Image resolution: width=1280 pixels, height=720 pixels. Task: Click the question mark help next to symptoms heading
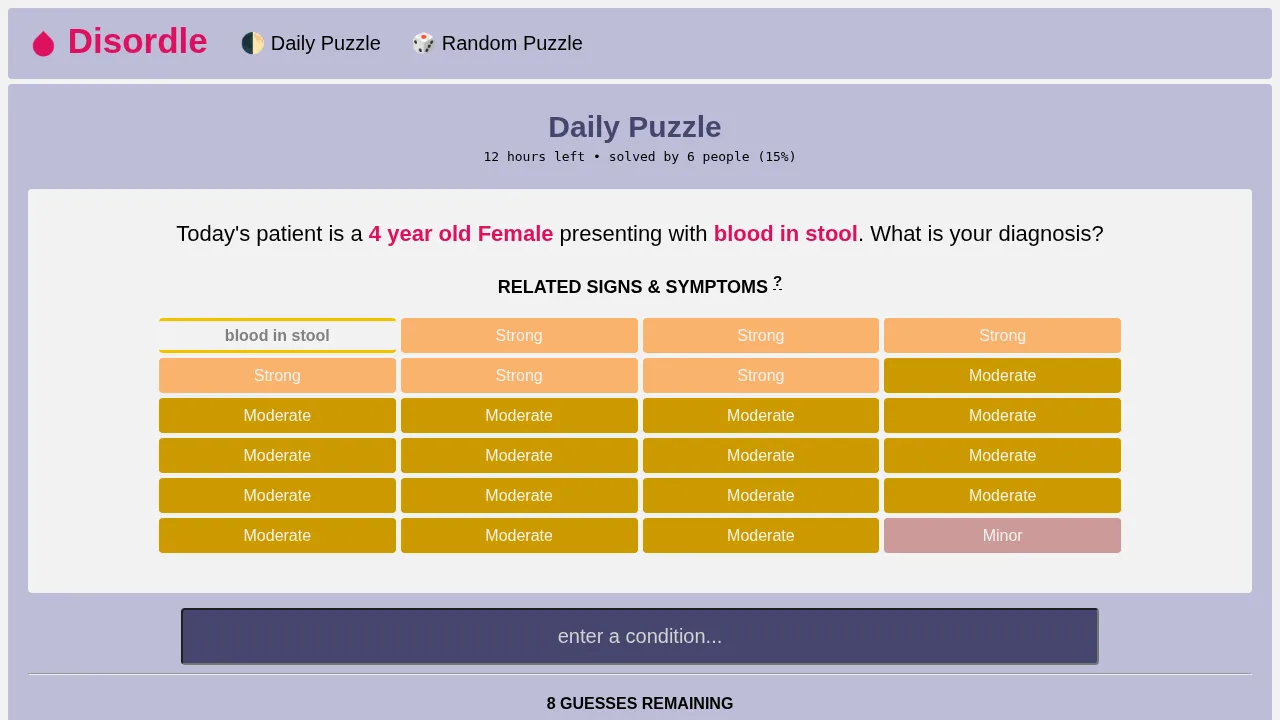[777, 283]
